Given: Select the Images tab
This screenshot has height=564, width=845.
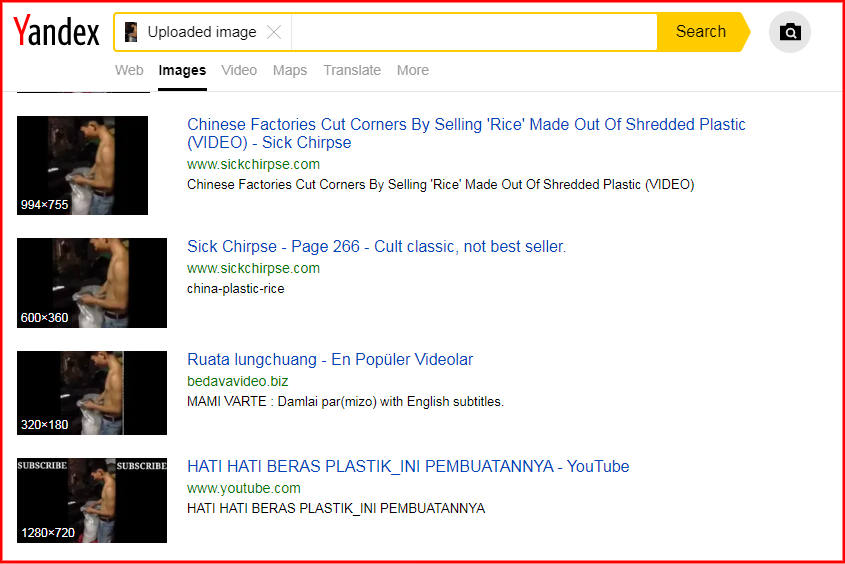Looking at the screenshot, I should 182,71.
